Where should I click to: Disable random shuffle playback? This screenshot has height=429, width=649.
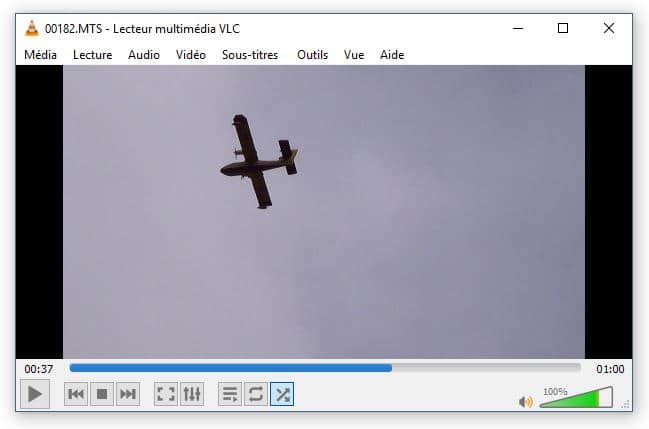tap(282, 394)
